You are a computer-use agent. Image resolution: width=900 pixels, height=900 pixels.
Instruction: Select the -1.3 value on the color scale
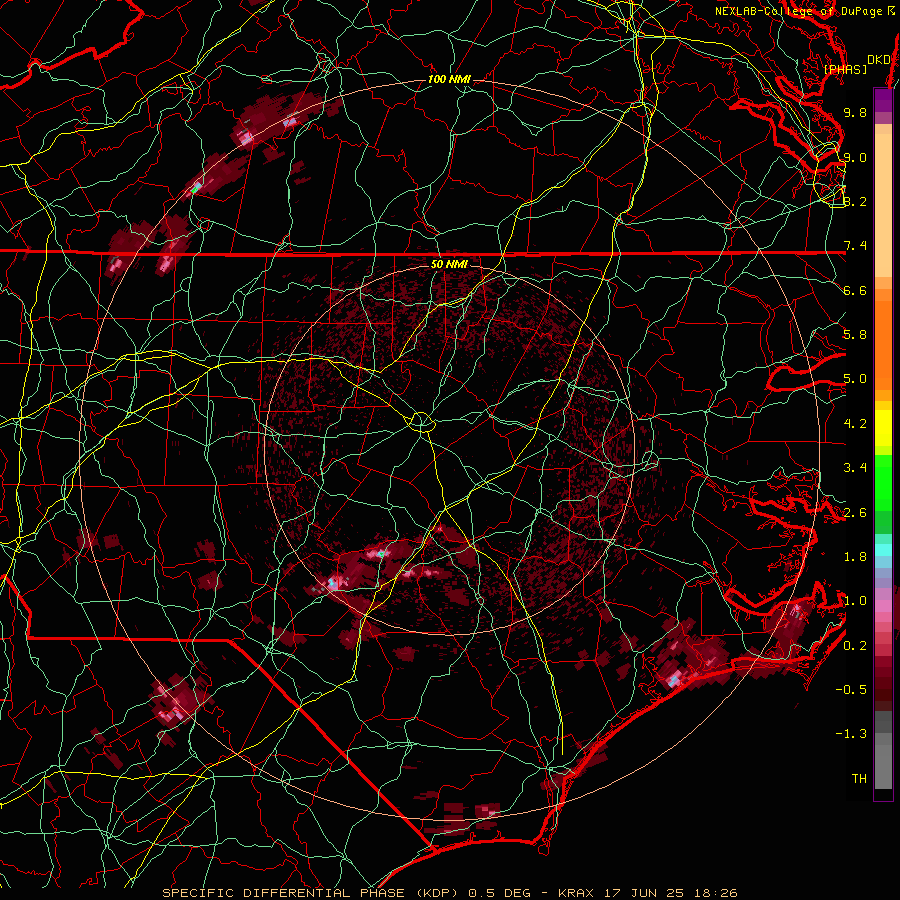click(x=852, y=734)
